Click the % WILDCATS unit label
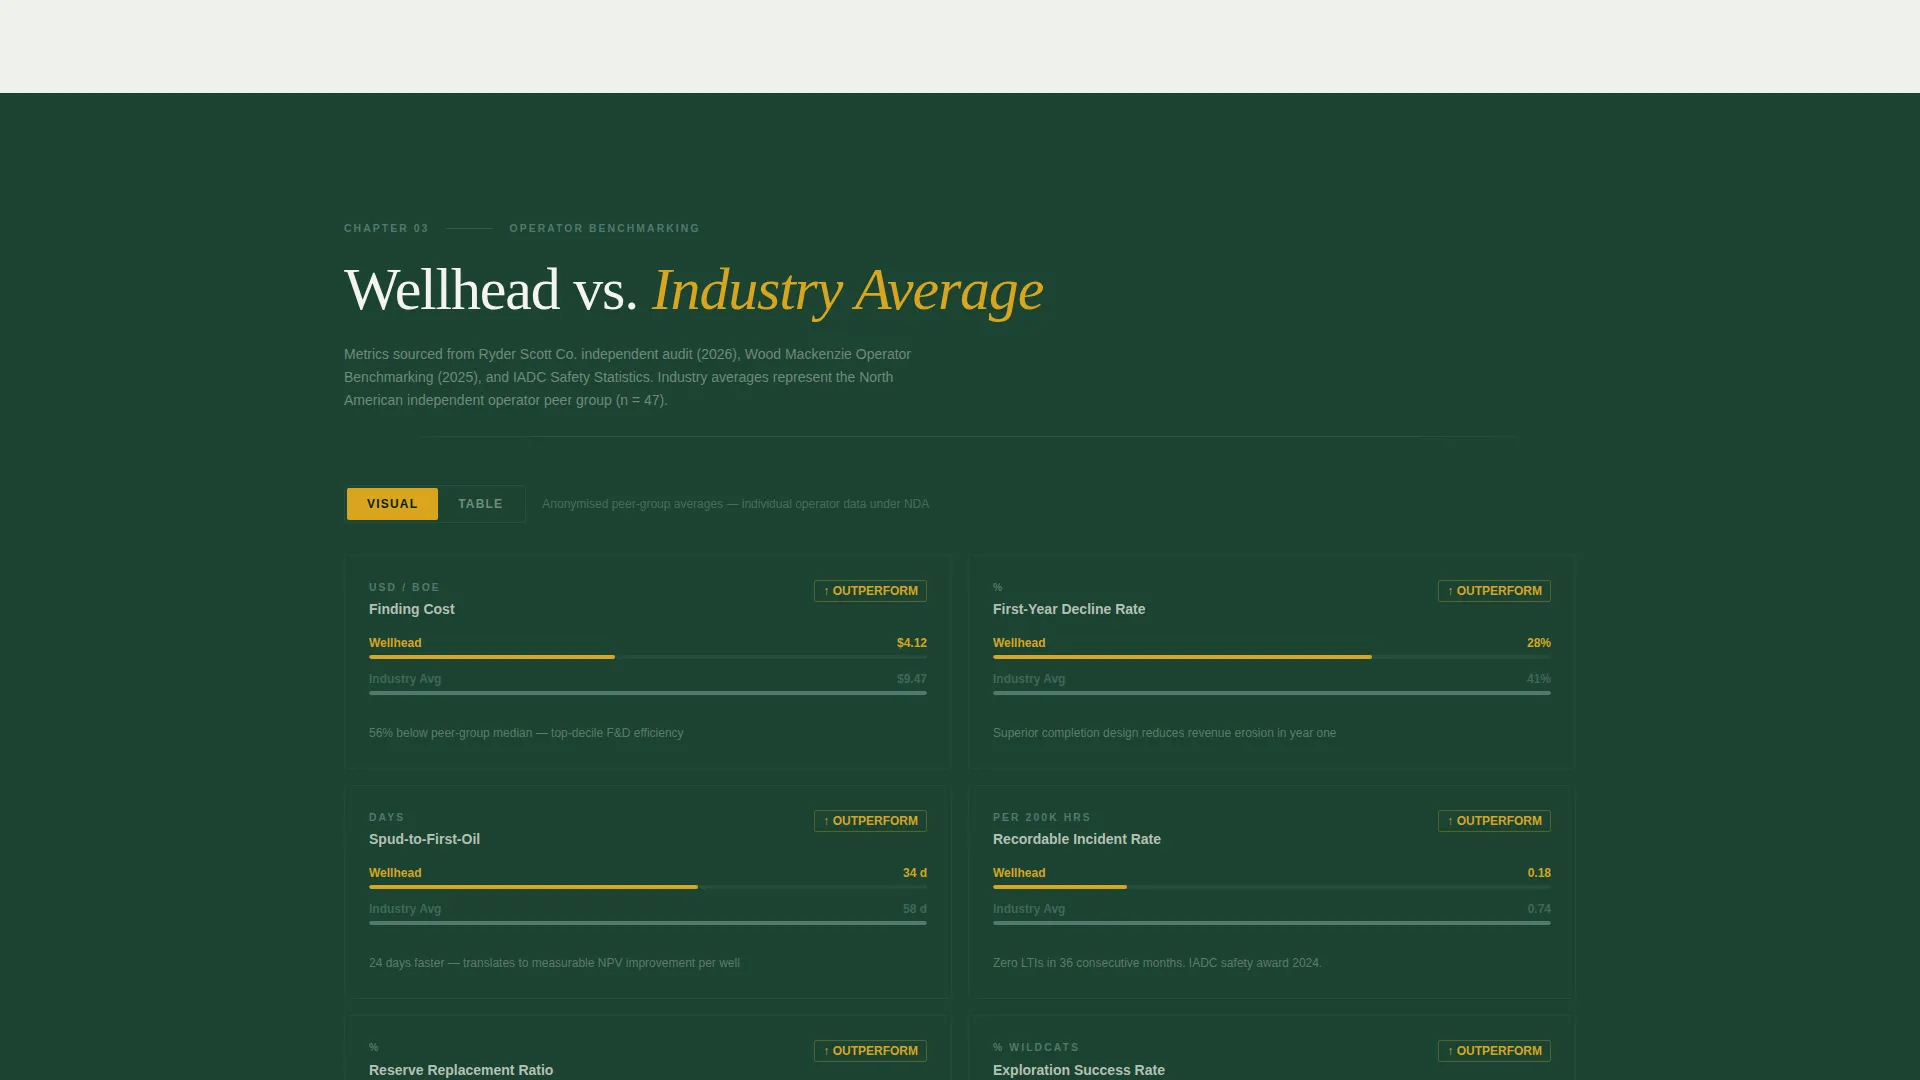Viewport: 1920px width, 1080px height. [x=1036, y=1047]
